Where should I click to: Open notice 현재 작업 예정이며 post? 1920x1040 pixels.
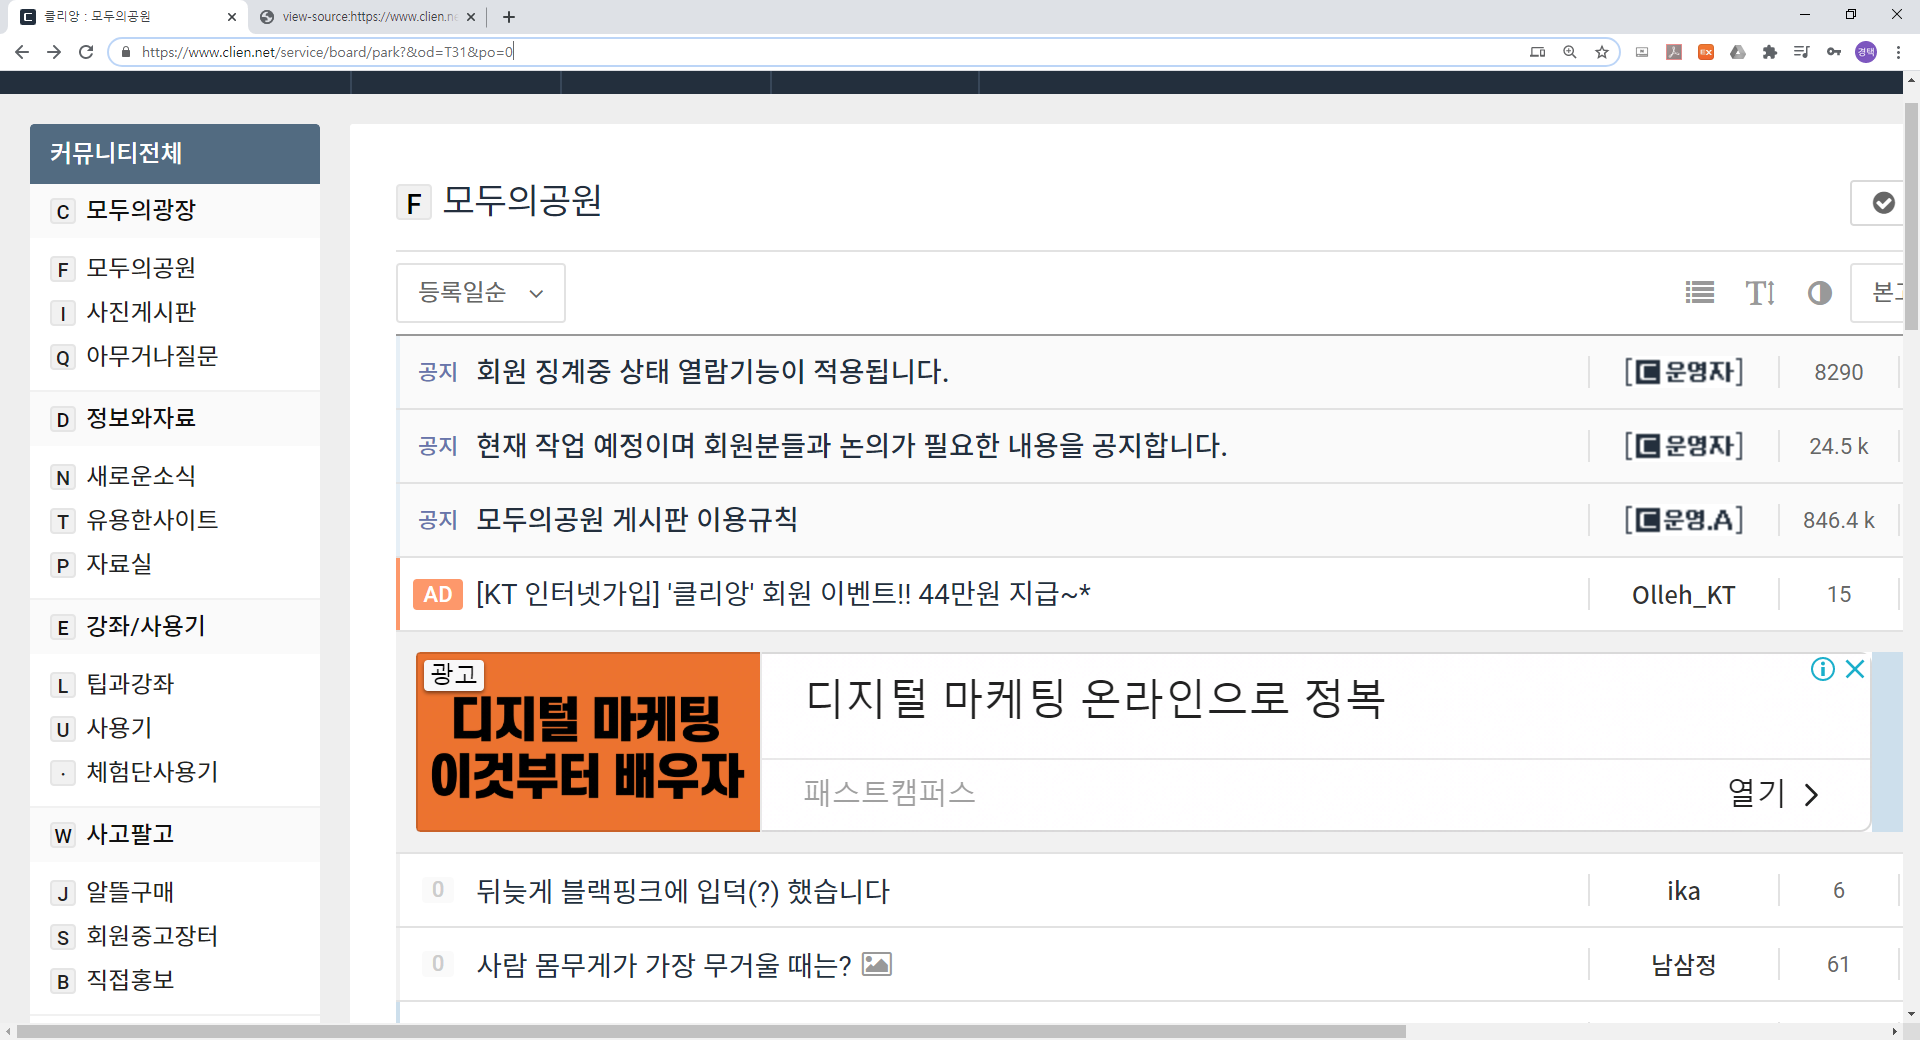pyautogui.click(x=852, y=446)
